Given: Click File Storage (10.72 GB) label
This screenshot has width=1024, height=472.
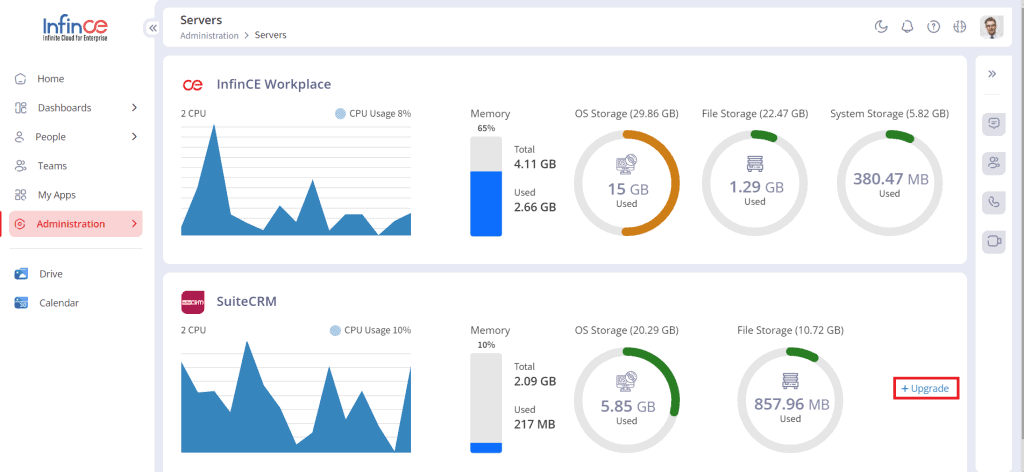Looking at the screenshot, I should (790, 330).
